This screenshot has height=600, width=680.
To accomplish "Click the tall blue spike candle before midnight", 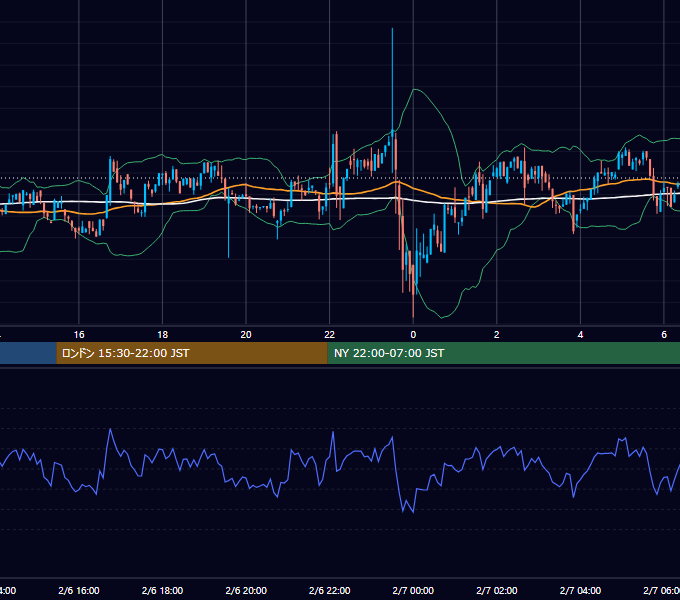I will tap(392, 100).
